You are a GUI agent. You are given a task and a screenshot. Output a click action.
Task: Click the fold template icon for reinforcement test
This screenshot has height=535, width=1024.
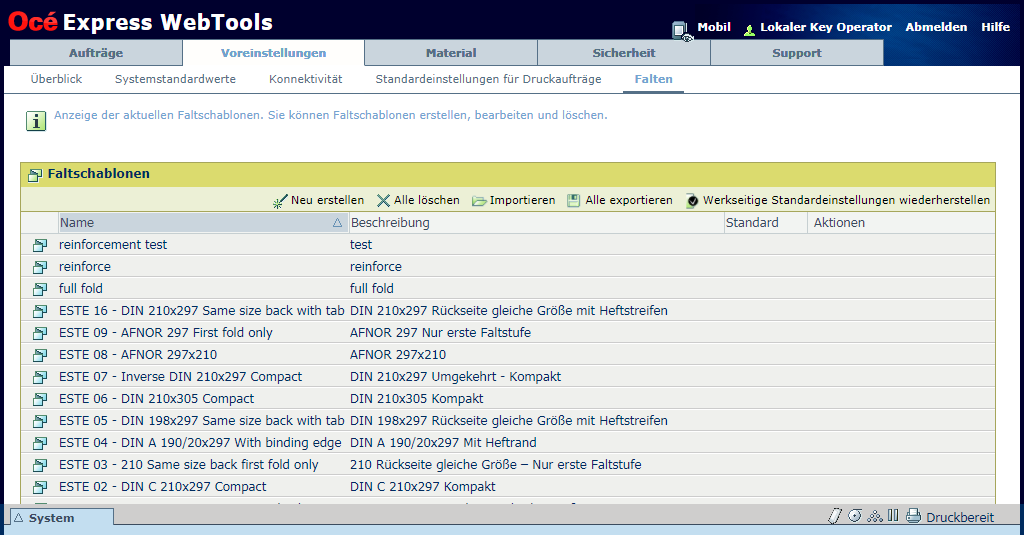click(x=40, y=245)
